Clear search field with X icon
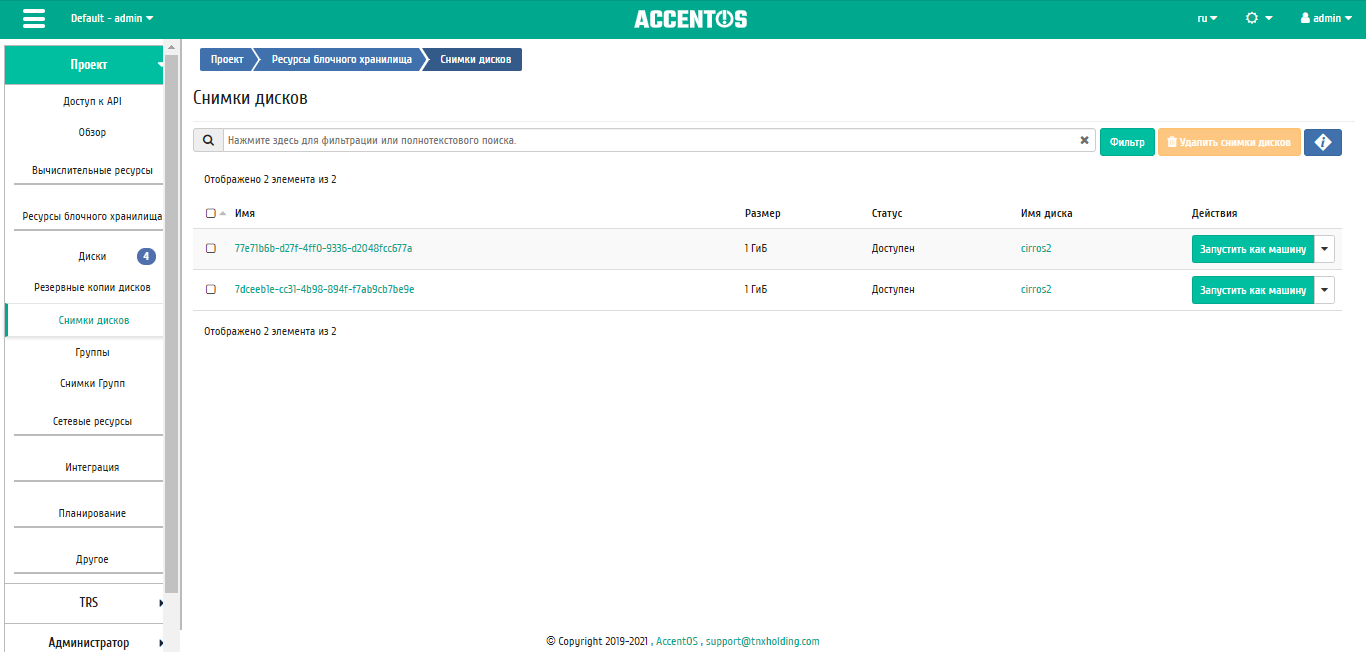Screen dimensions: 1366x652 click(1084, 141)
